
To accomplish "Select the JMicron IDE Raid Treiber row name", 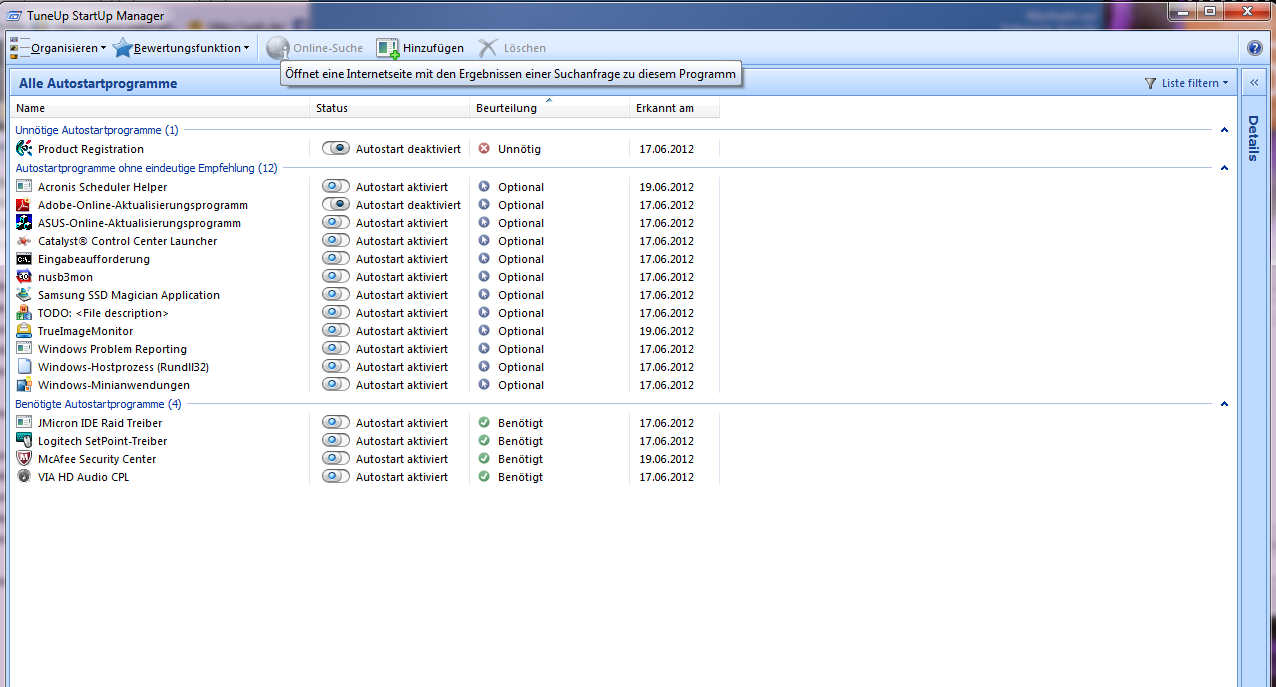I will point(100,423).
